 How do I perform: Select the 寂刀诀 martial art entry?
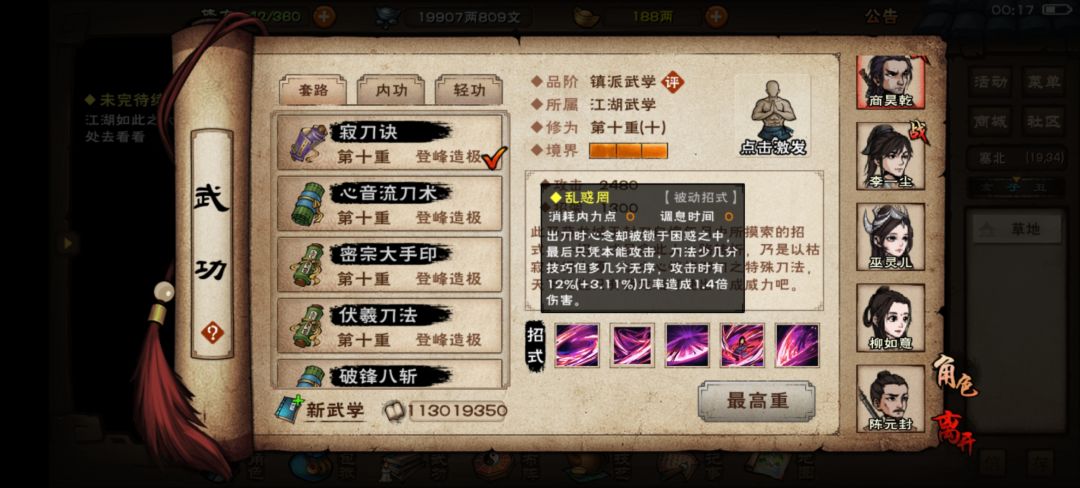390,142
